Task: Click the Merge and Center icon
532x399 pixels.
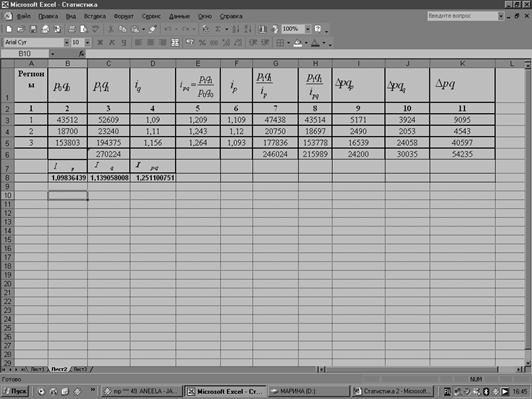Action: [175, 43]
